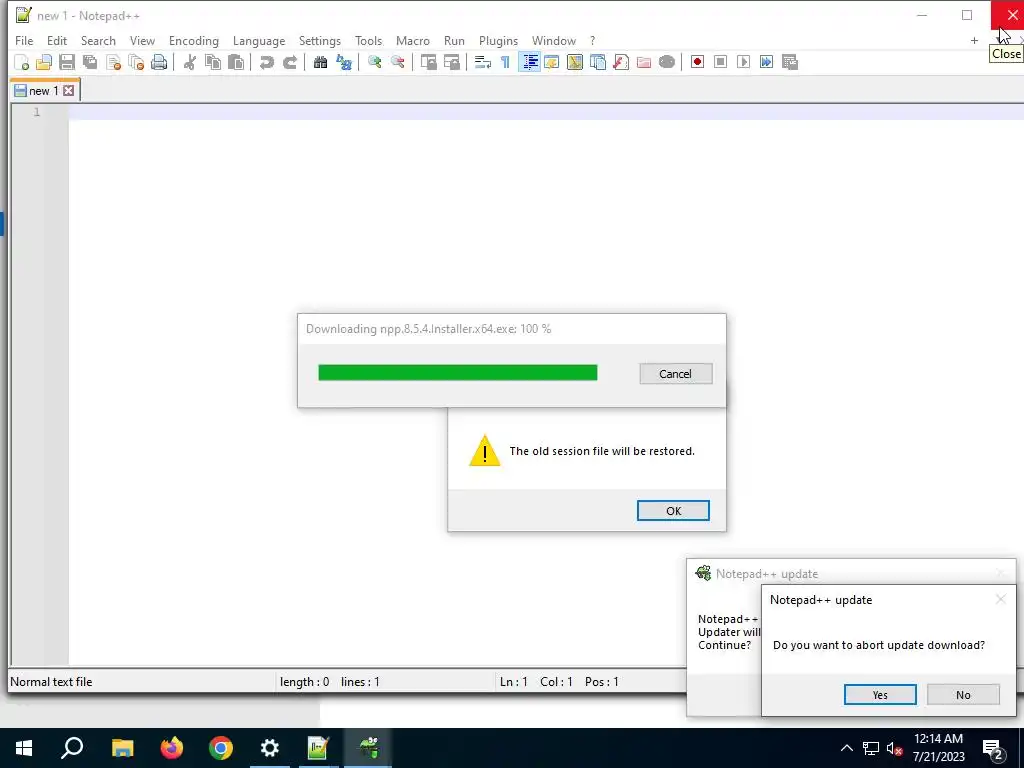Click the Open file toolbar icon

(44, 62)
